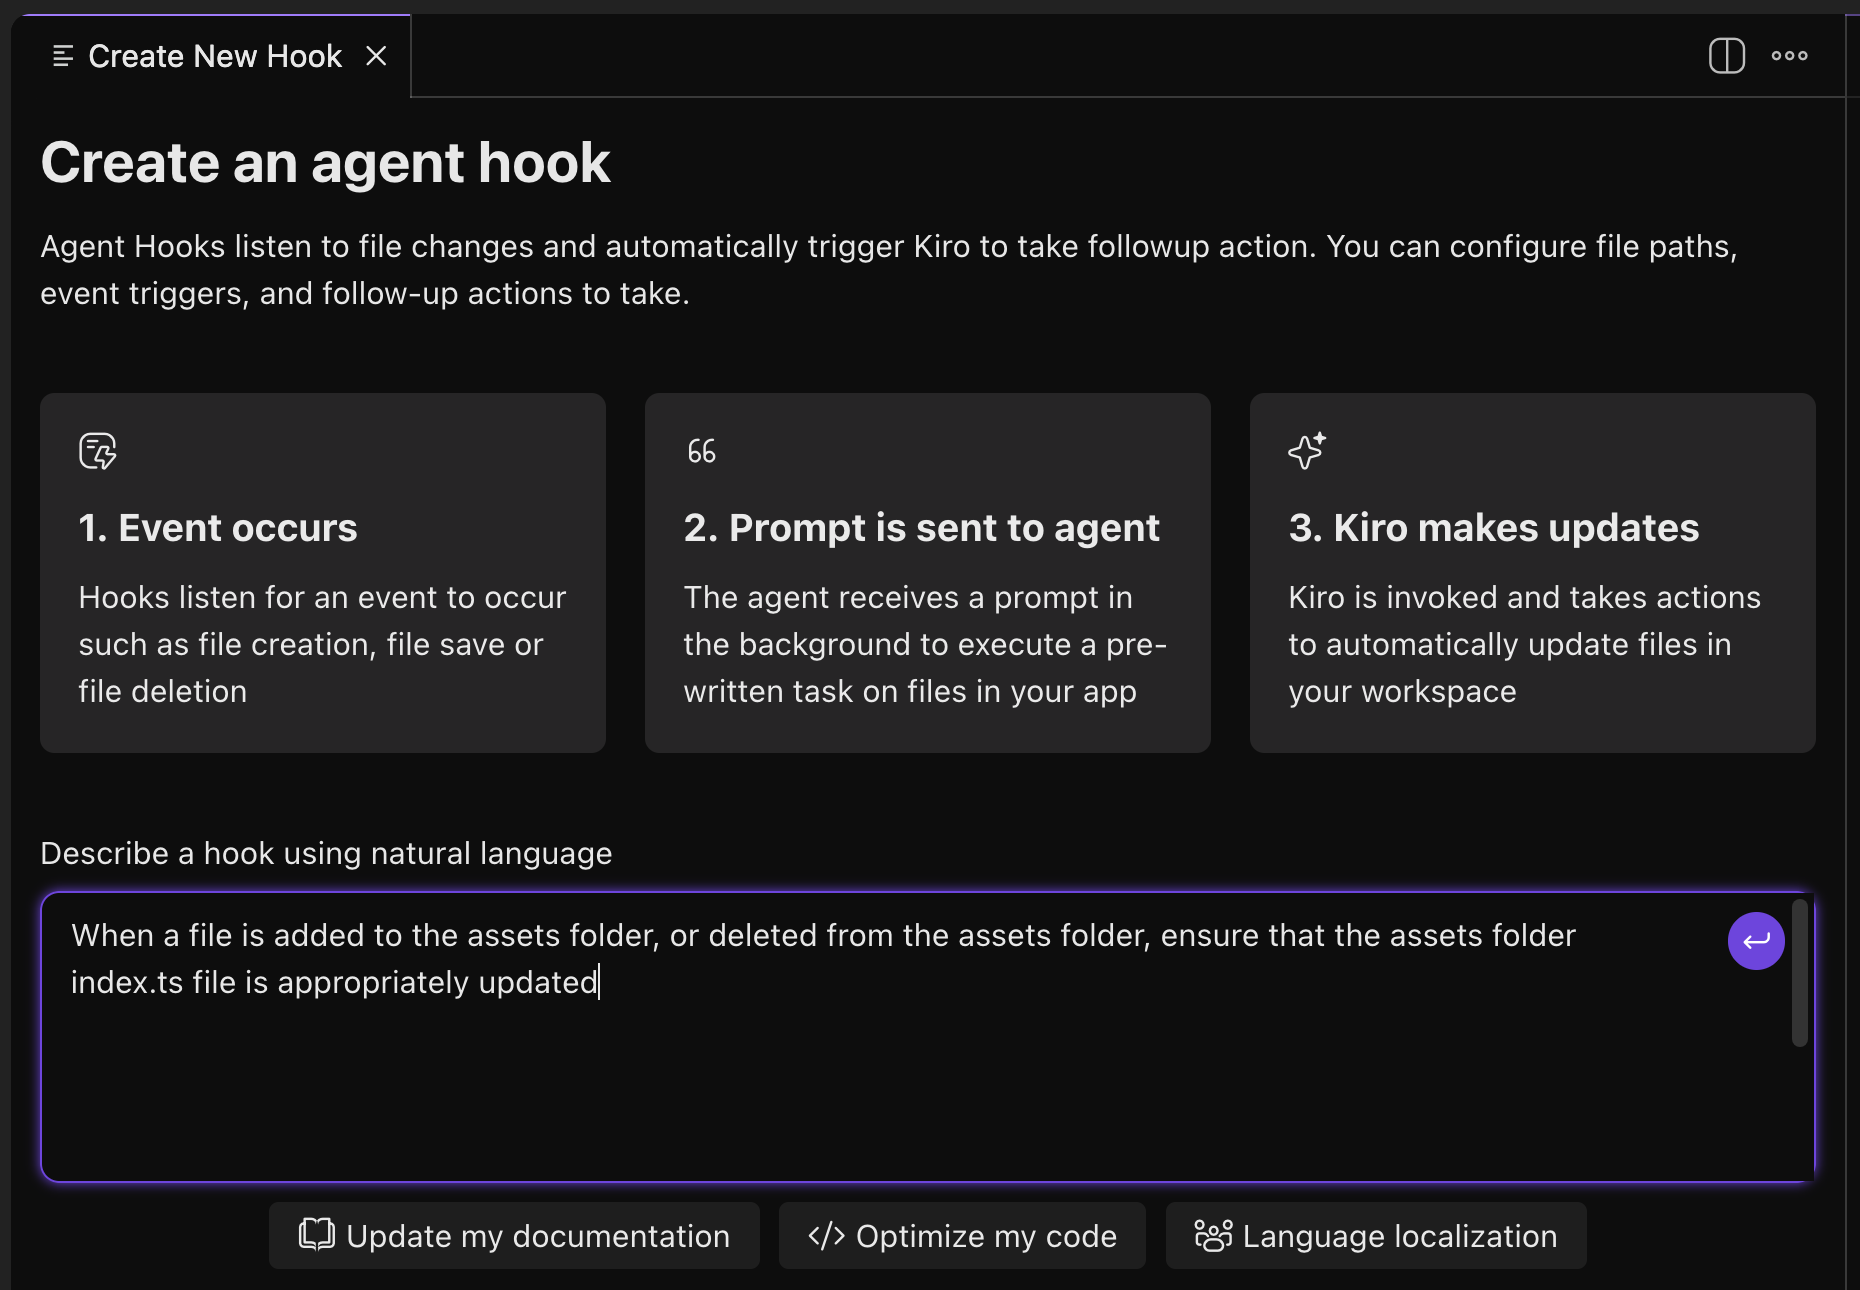Click the lightning event icon in first card

pos(98,451)
